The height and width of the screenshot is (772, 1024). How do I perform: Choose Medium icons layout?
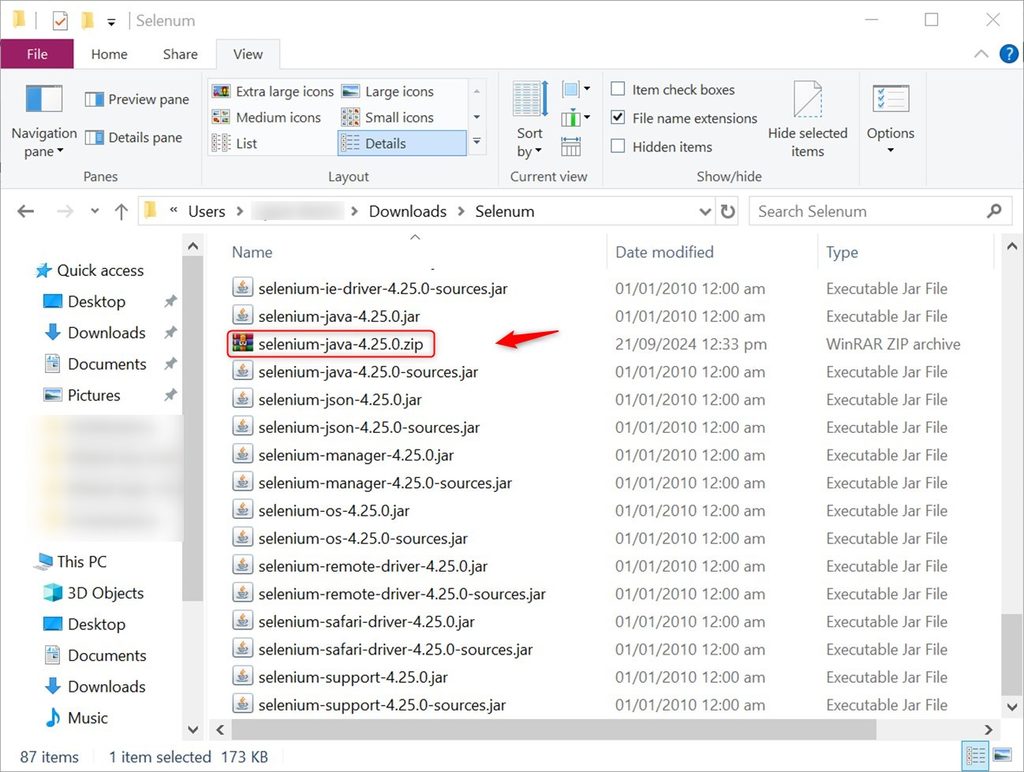(266, 118)
